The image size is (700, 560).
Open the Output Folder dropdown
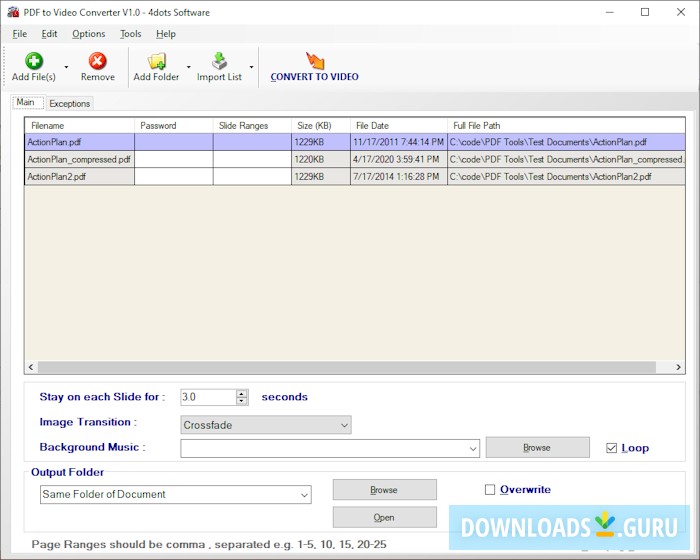176,494
